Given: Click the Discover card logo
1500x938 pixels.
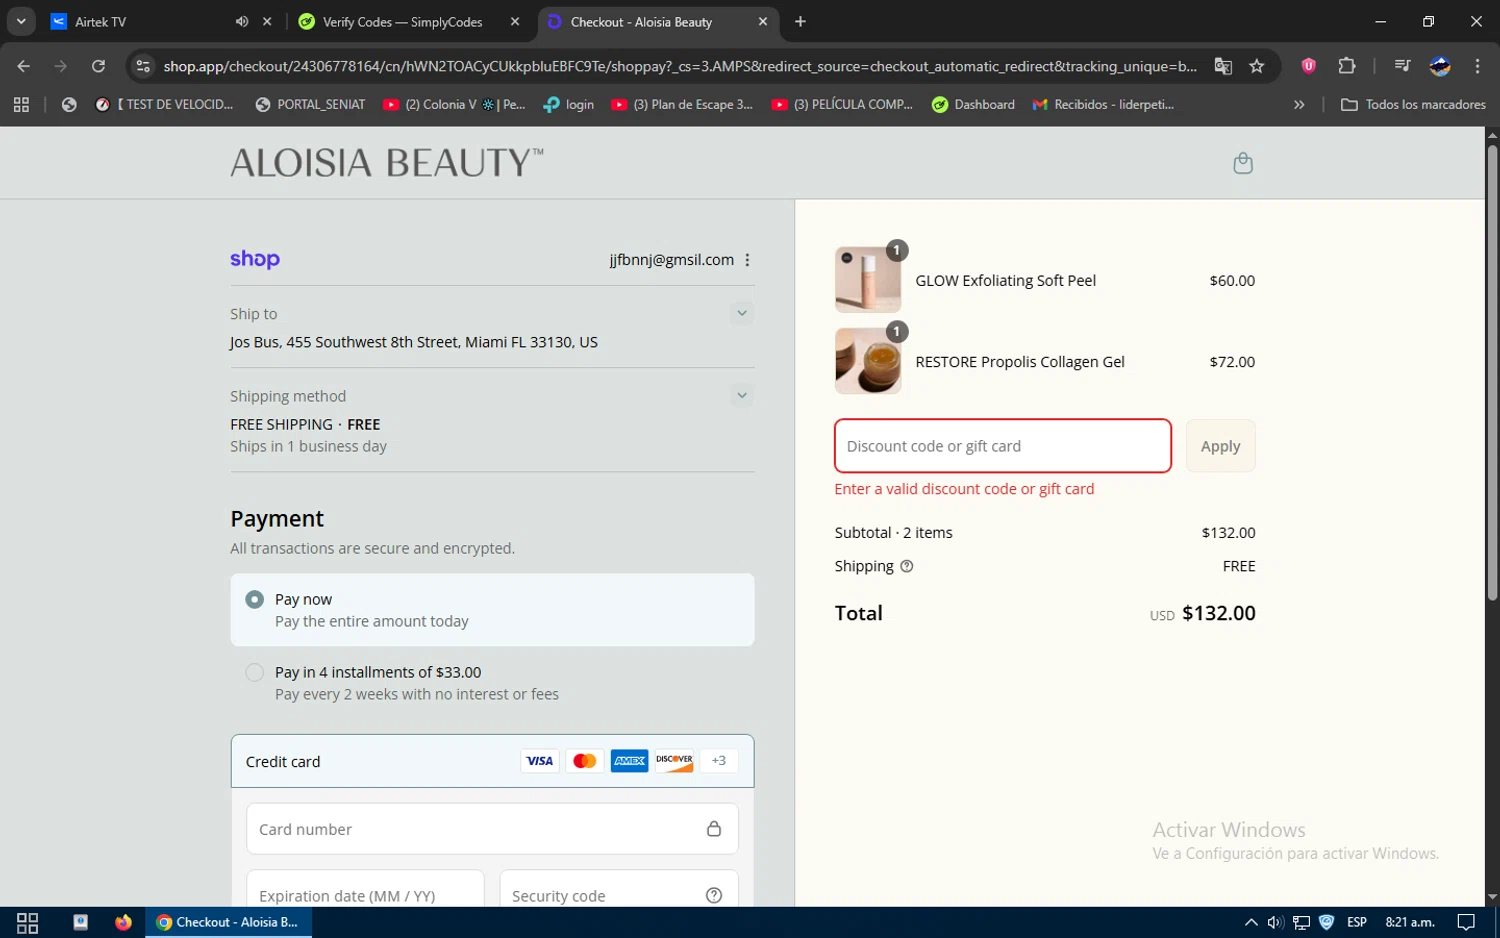Looking at the screenshot, I should (x=675, y=761).
